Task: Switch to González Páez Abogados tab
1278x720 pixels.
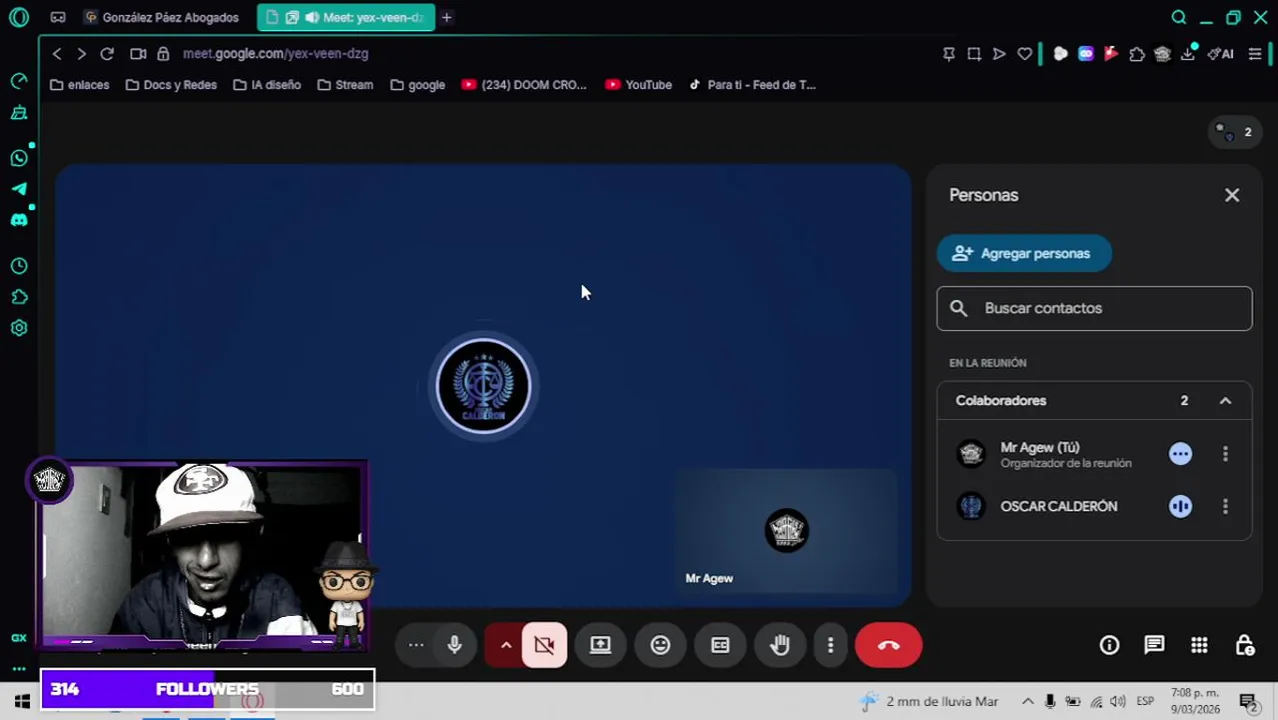Action: [x=162, y=17]
